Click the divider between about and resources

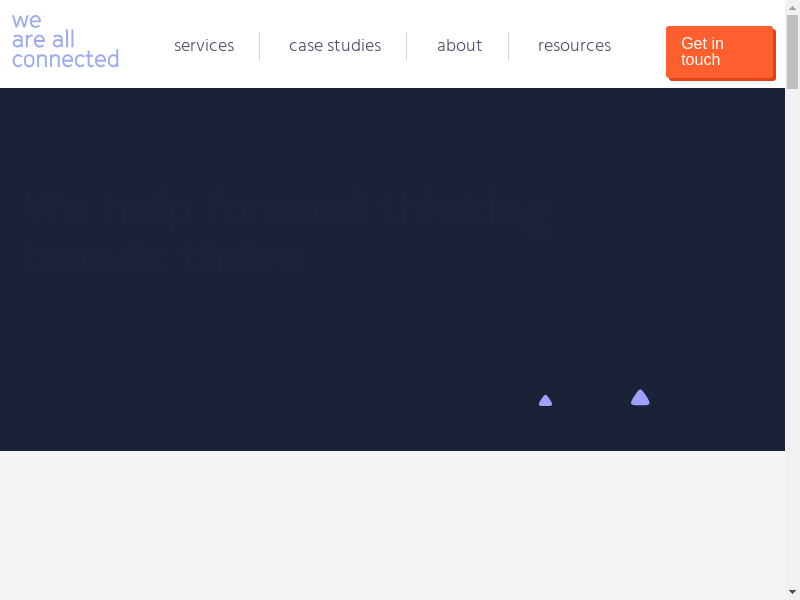tap(509, 46)
